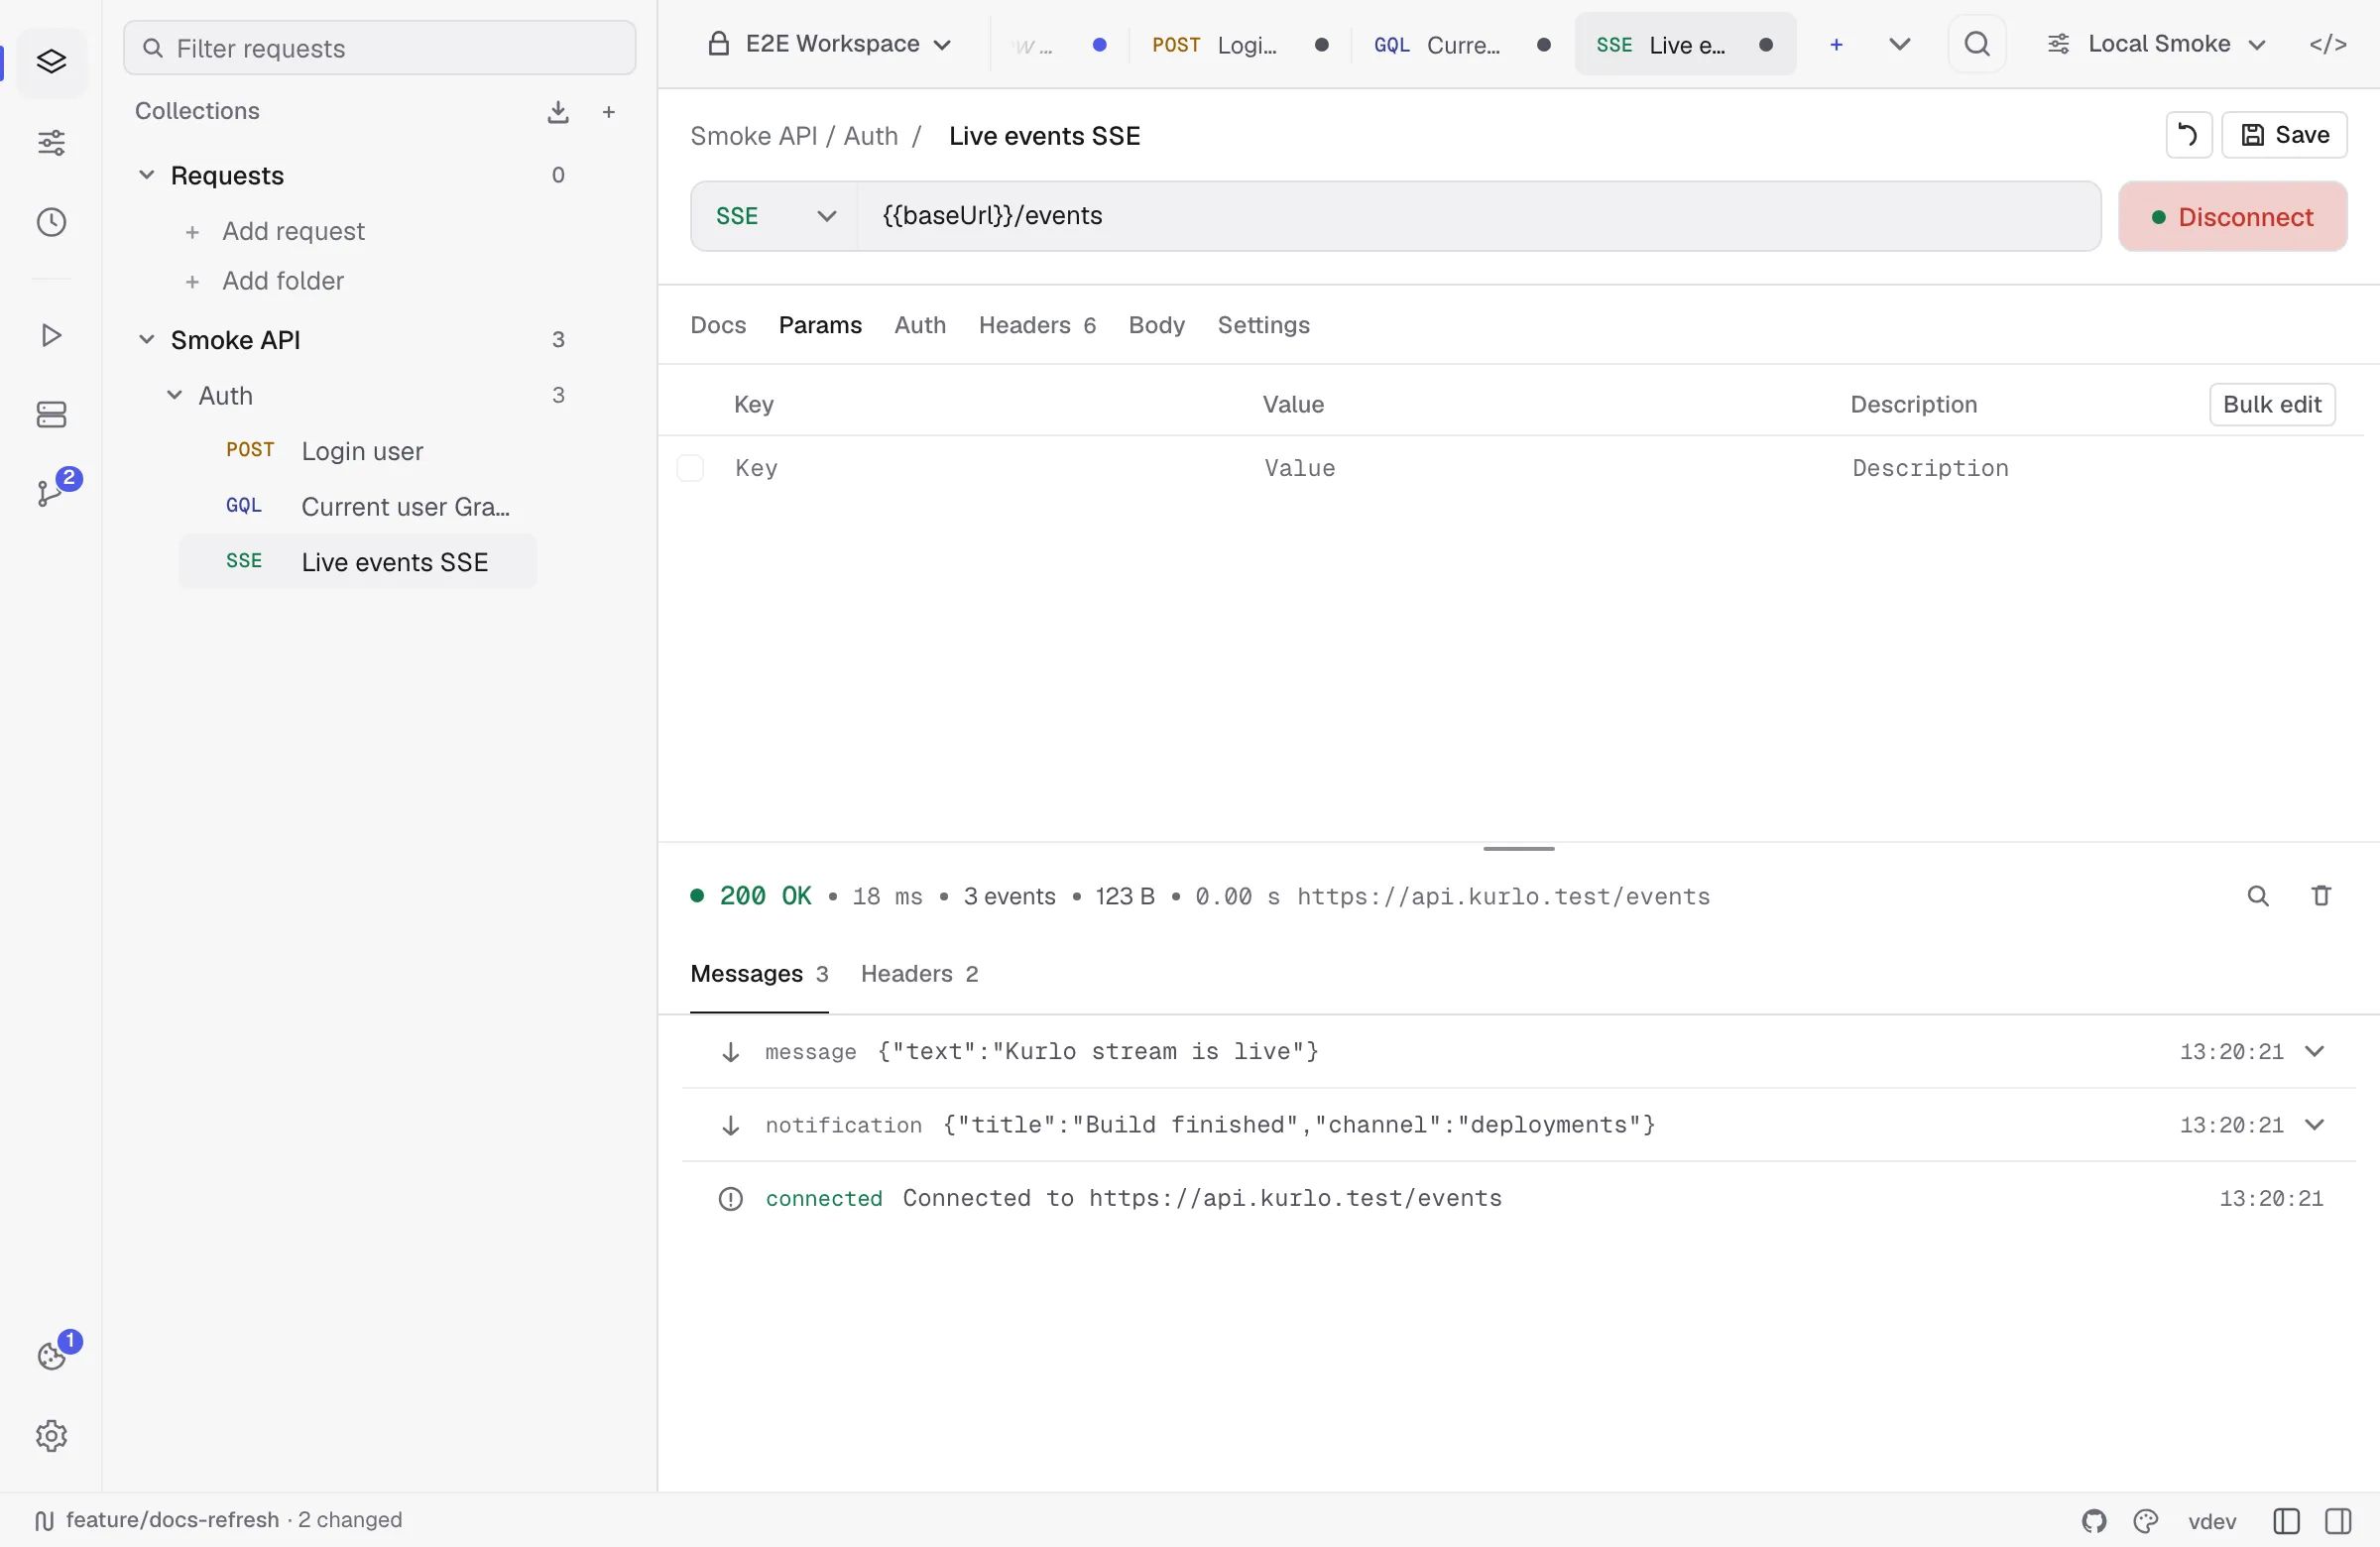This screenshot has height=1547, width=2380.
Task: Open the Local Smoke environment dropdown
Action: [x=2155, y=44]
